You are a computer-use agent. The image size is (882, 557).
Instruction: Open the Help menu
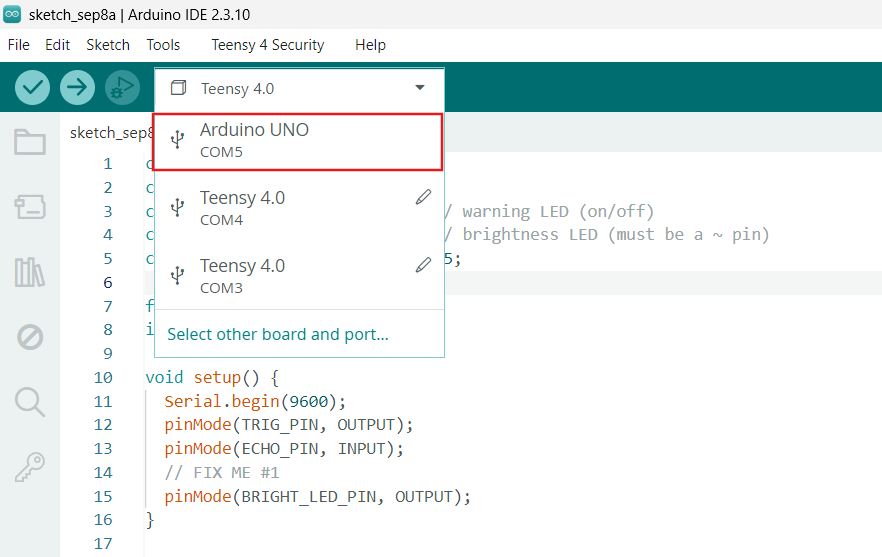(370, 45)
